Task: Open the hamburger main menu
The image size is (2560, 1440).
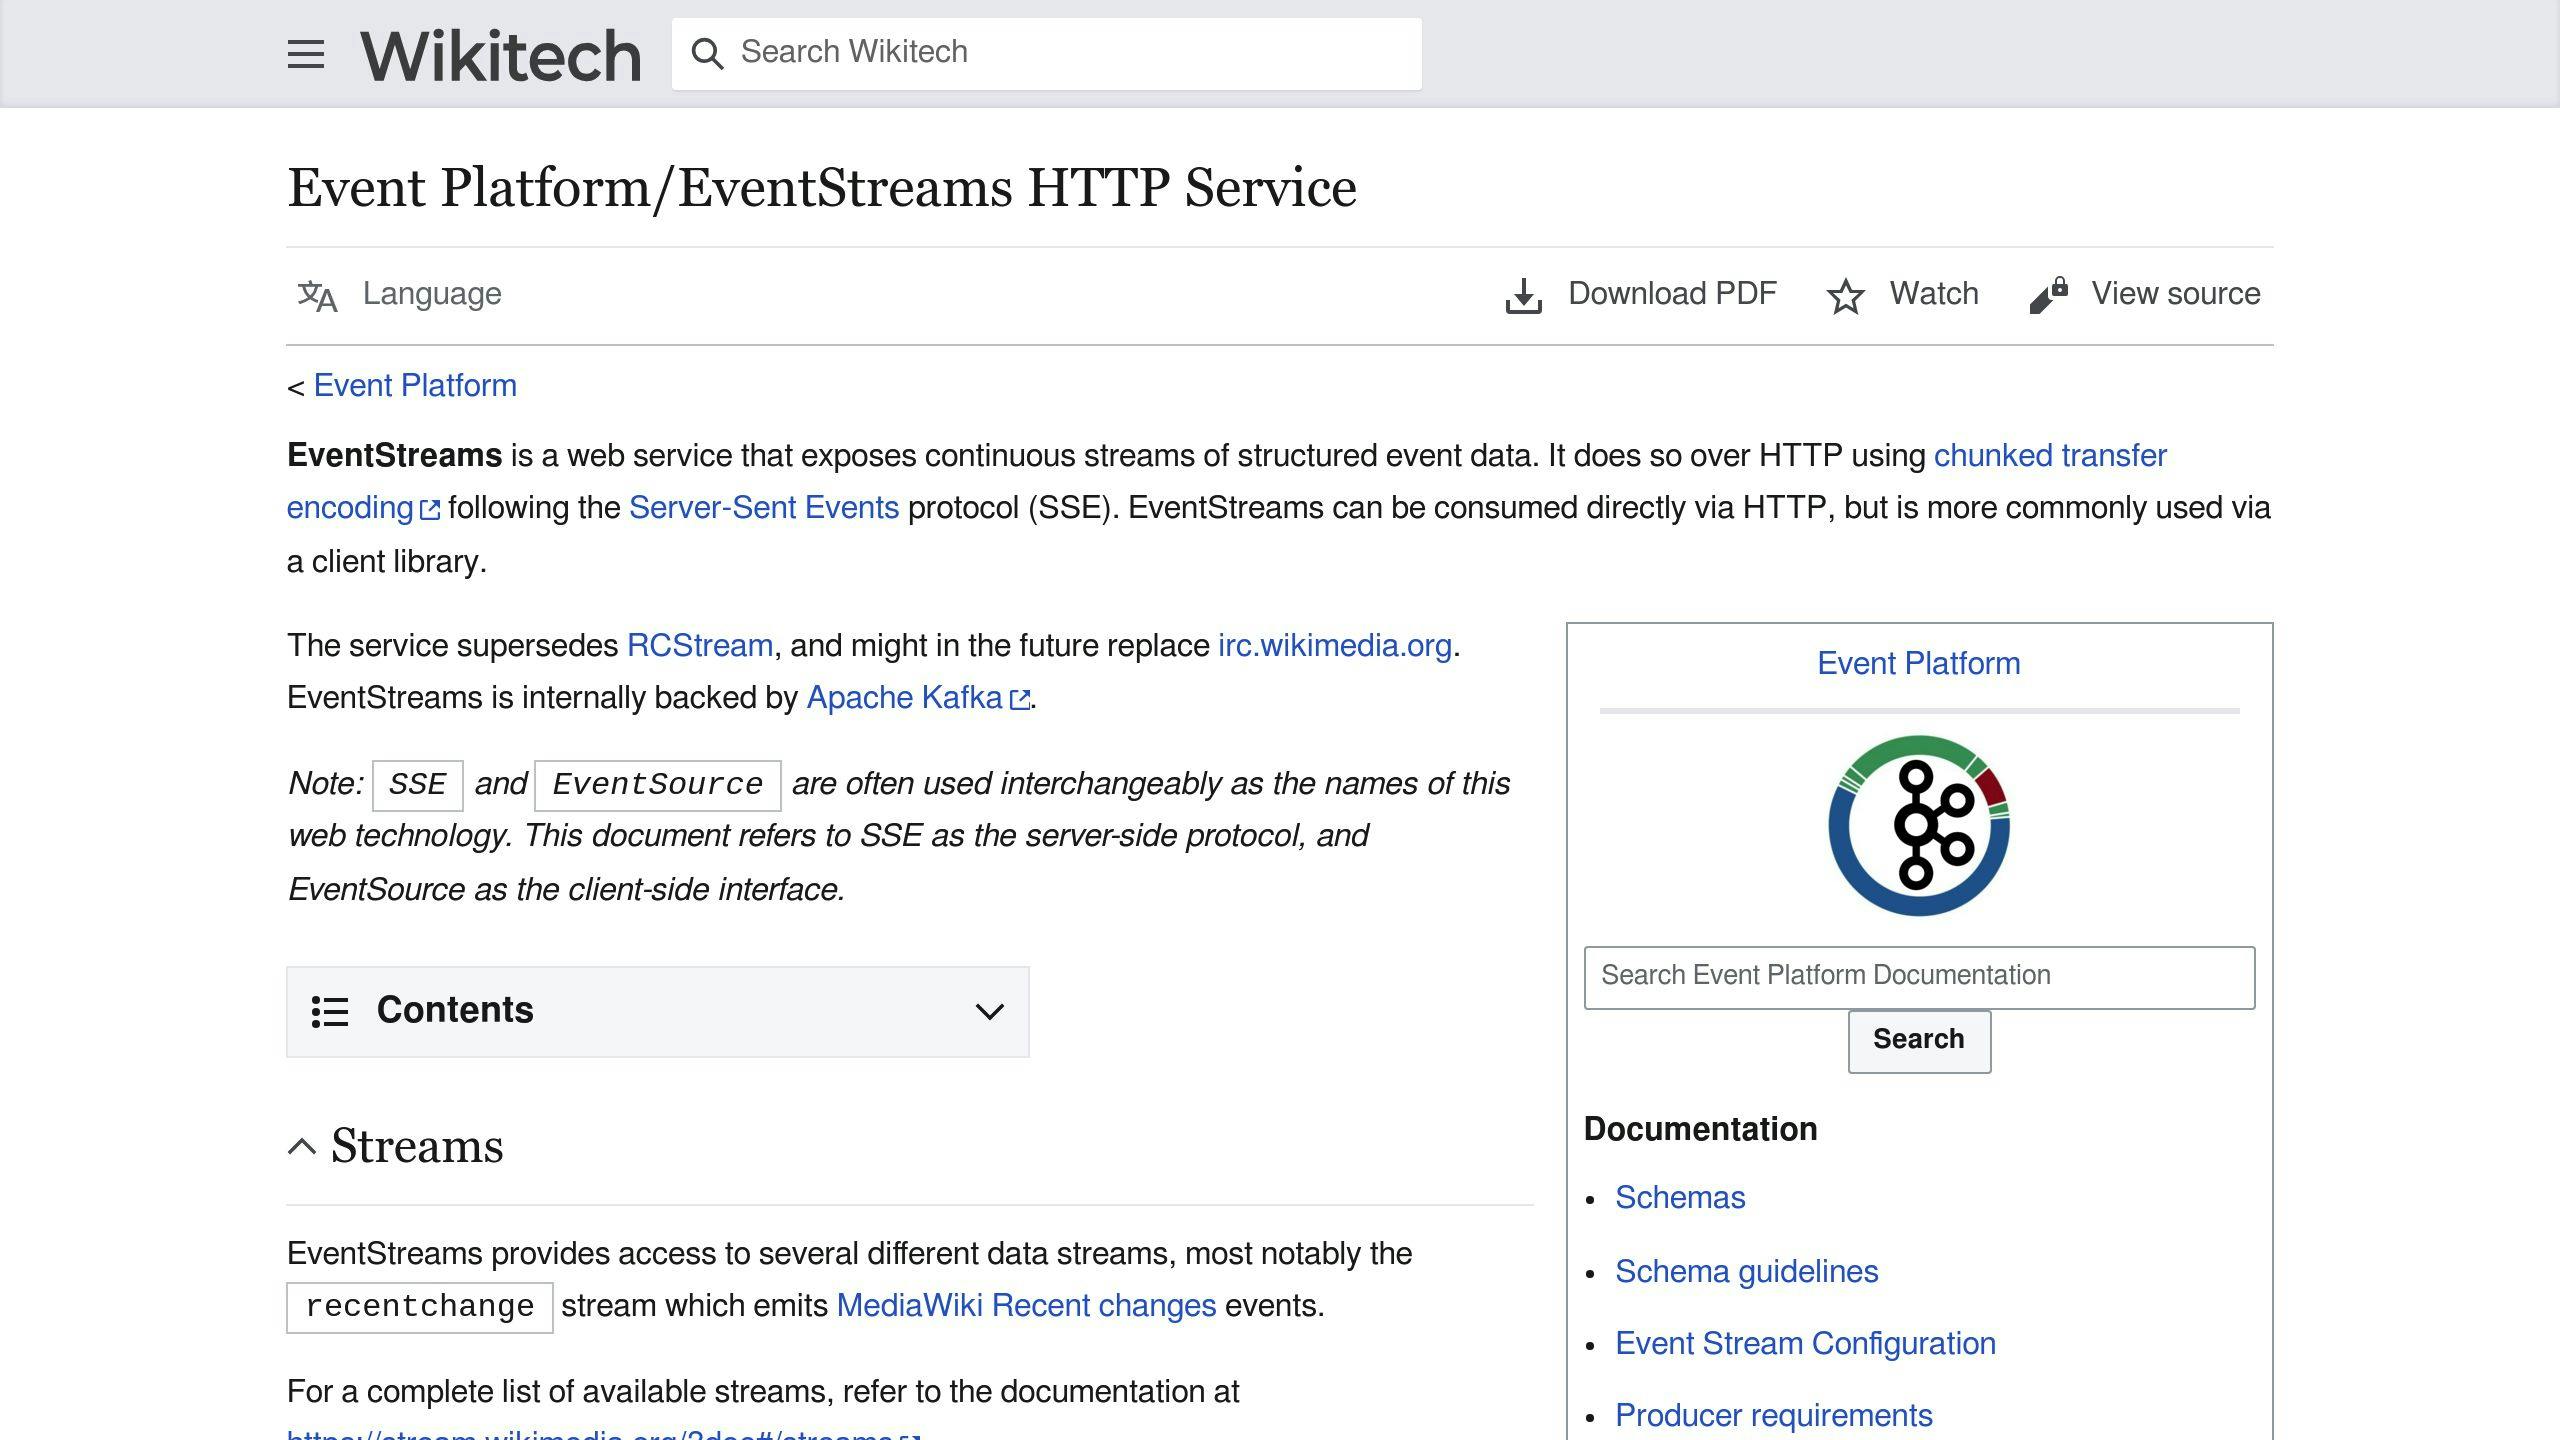Action: pyautogui.click(x=305, y=54)
